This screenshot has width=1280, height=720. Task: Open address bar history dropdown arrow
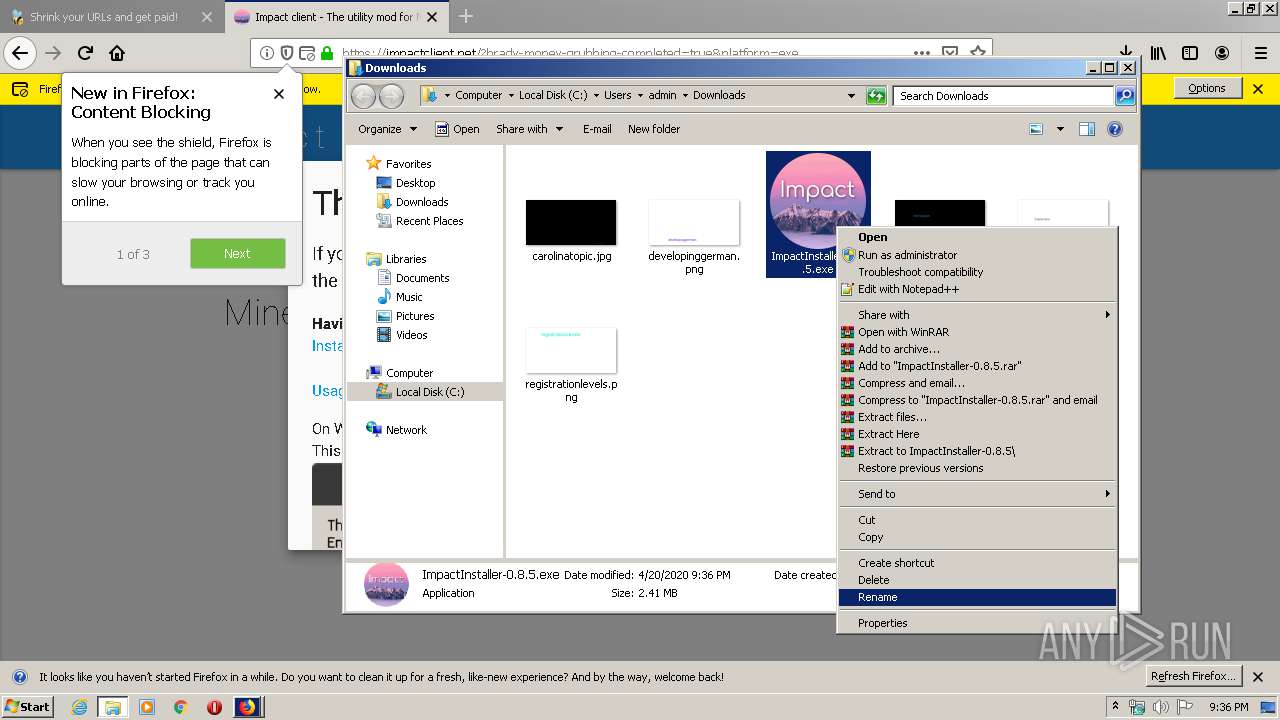pos(851,96)
